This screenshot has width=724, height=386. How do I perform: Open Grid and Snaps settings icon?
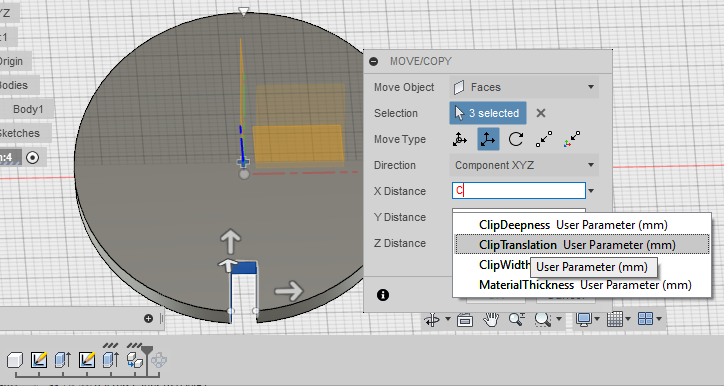(615, 319)
